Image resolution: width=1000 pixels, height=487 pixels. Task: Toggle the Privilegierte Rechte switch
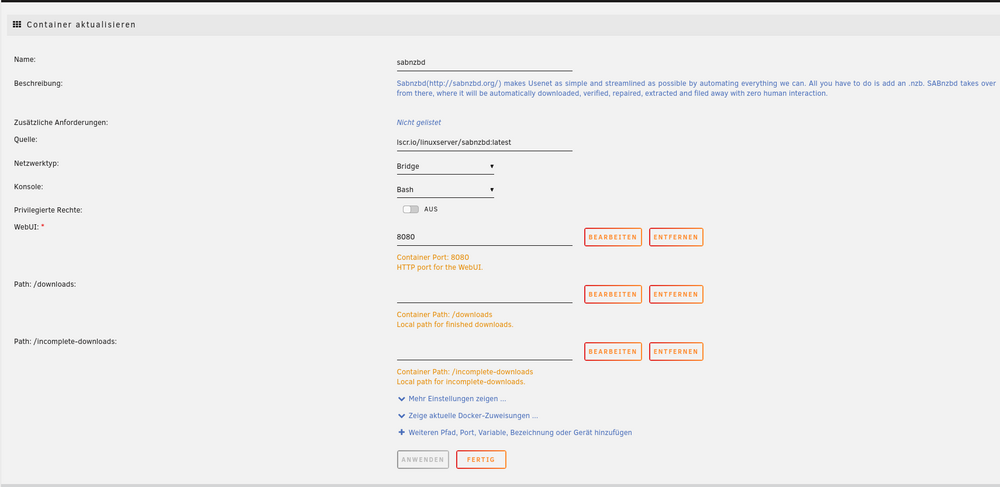(x=411, y=209)
